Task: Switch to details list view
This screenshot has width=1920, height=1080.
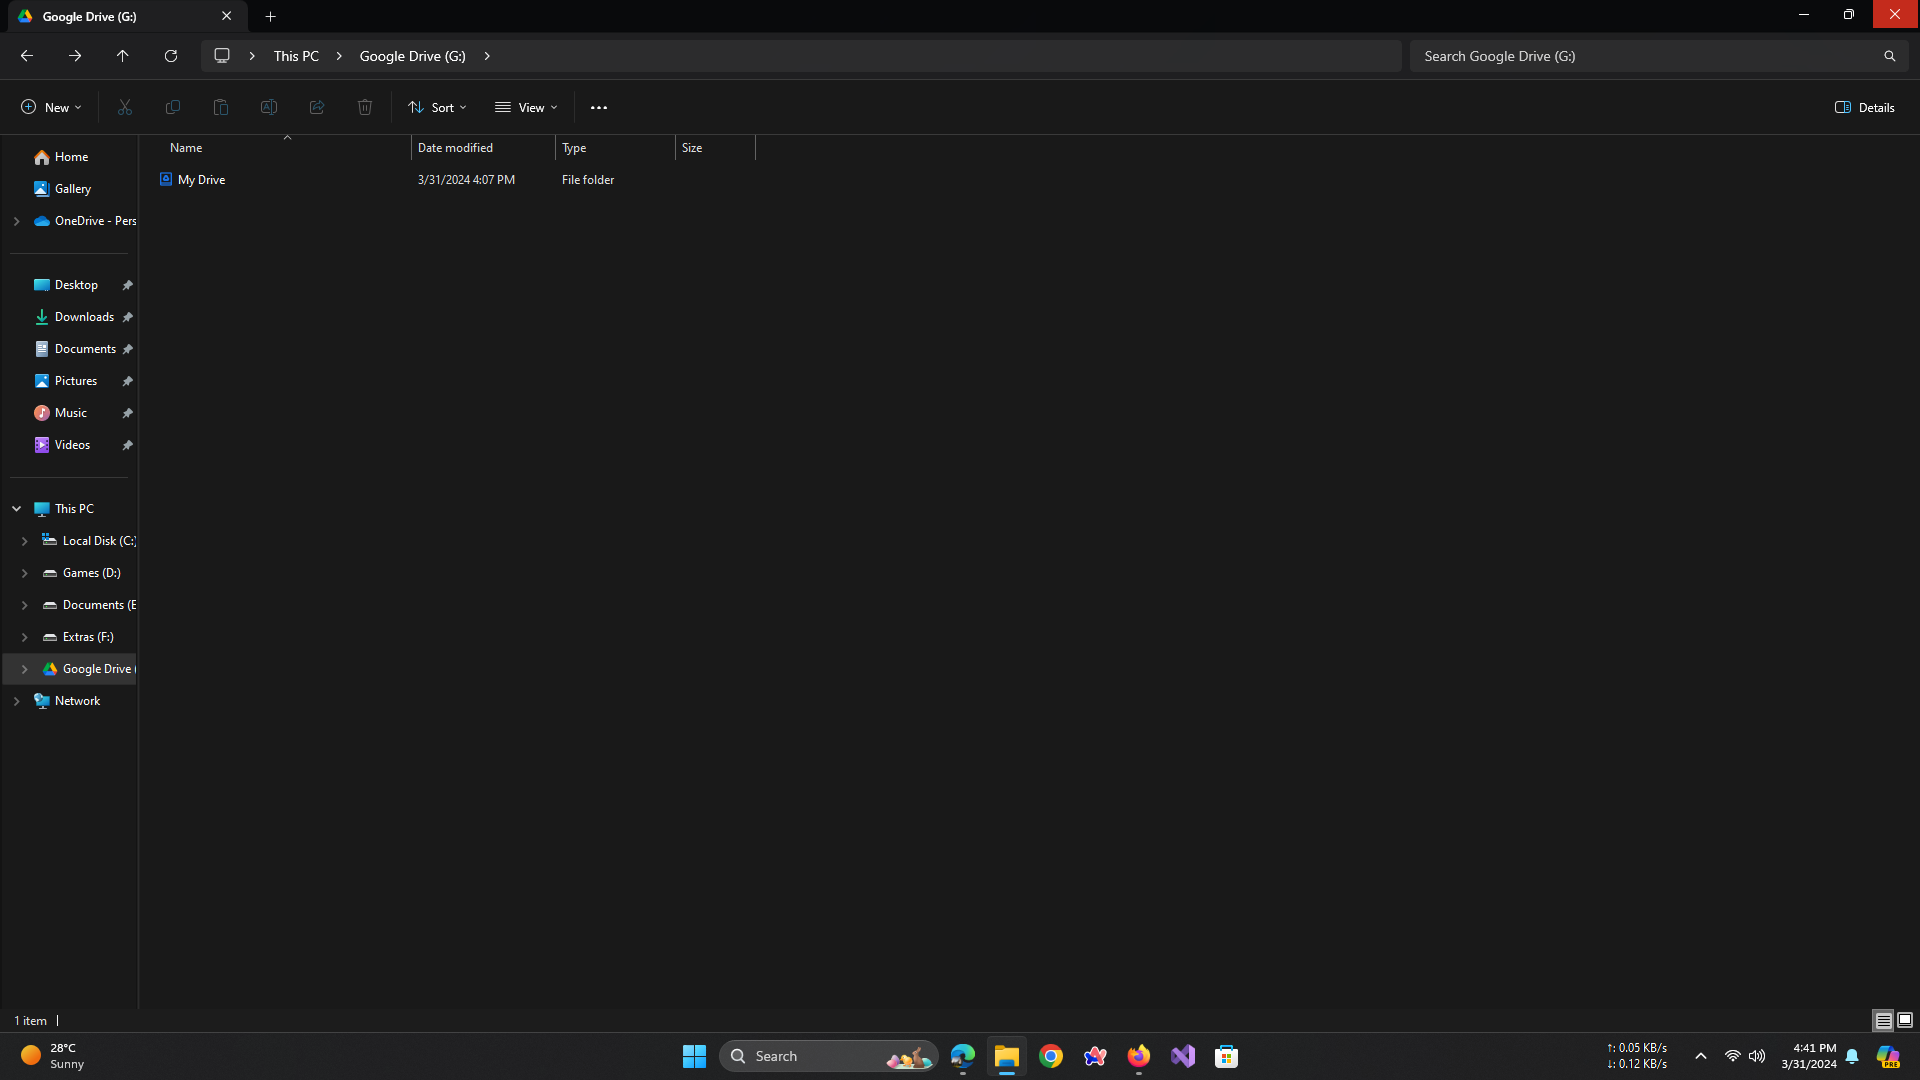Action: coord(1883,1020)
